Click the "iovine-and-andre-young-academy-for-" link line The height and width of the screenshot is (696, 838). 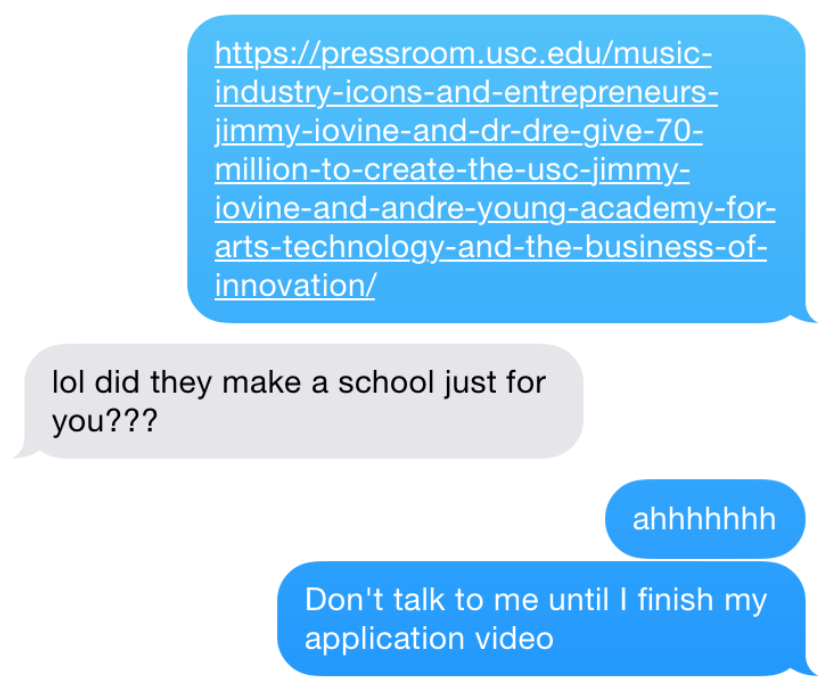point(495,208)
